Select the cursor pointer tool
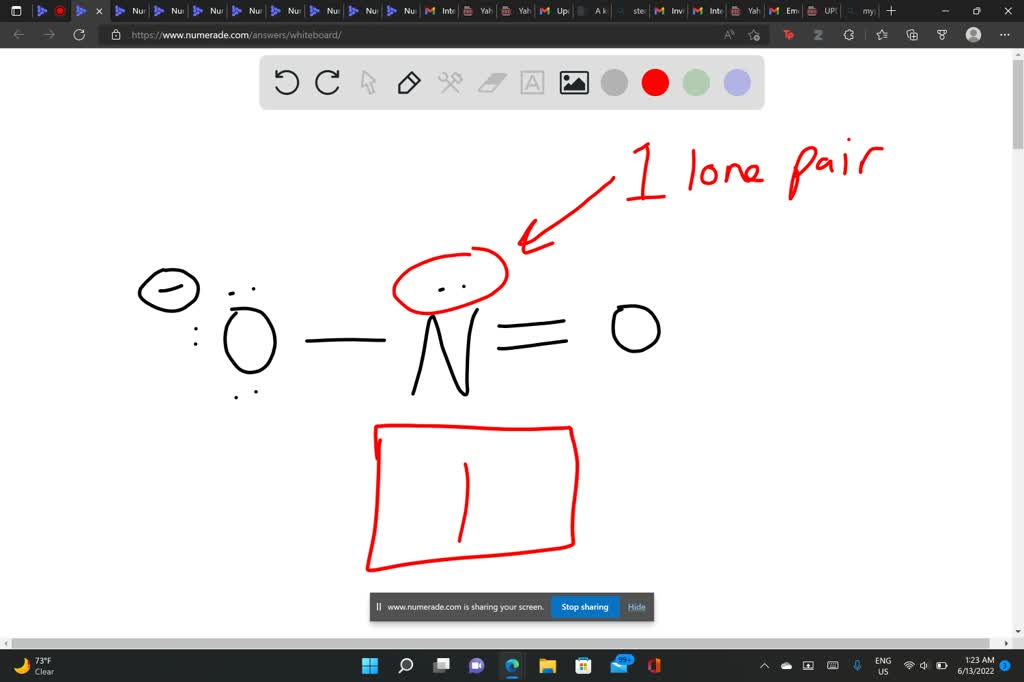This screenshot has height=682, width=1024. [368, 83]
